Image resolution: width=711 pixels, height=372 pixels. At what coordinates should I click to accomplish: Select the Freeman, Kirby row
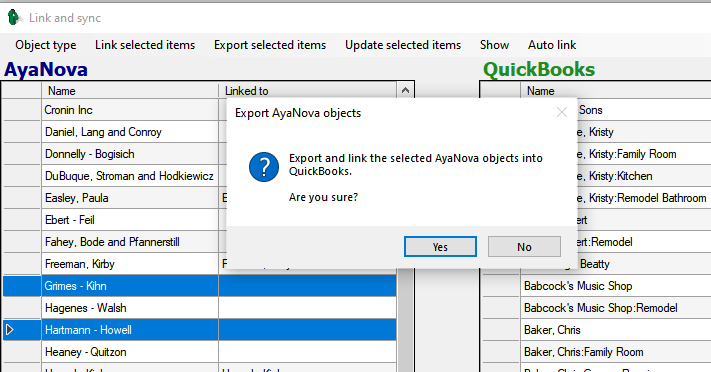coord(130,264)
